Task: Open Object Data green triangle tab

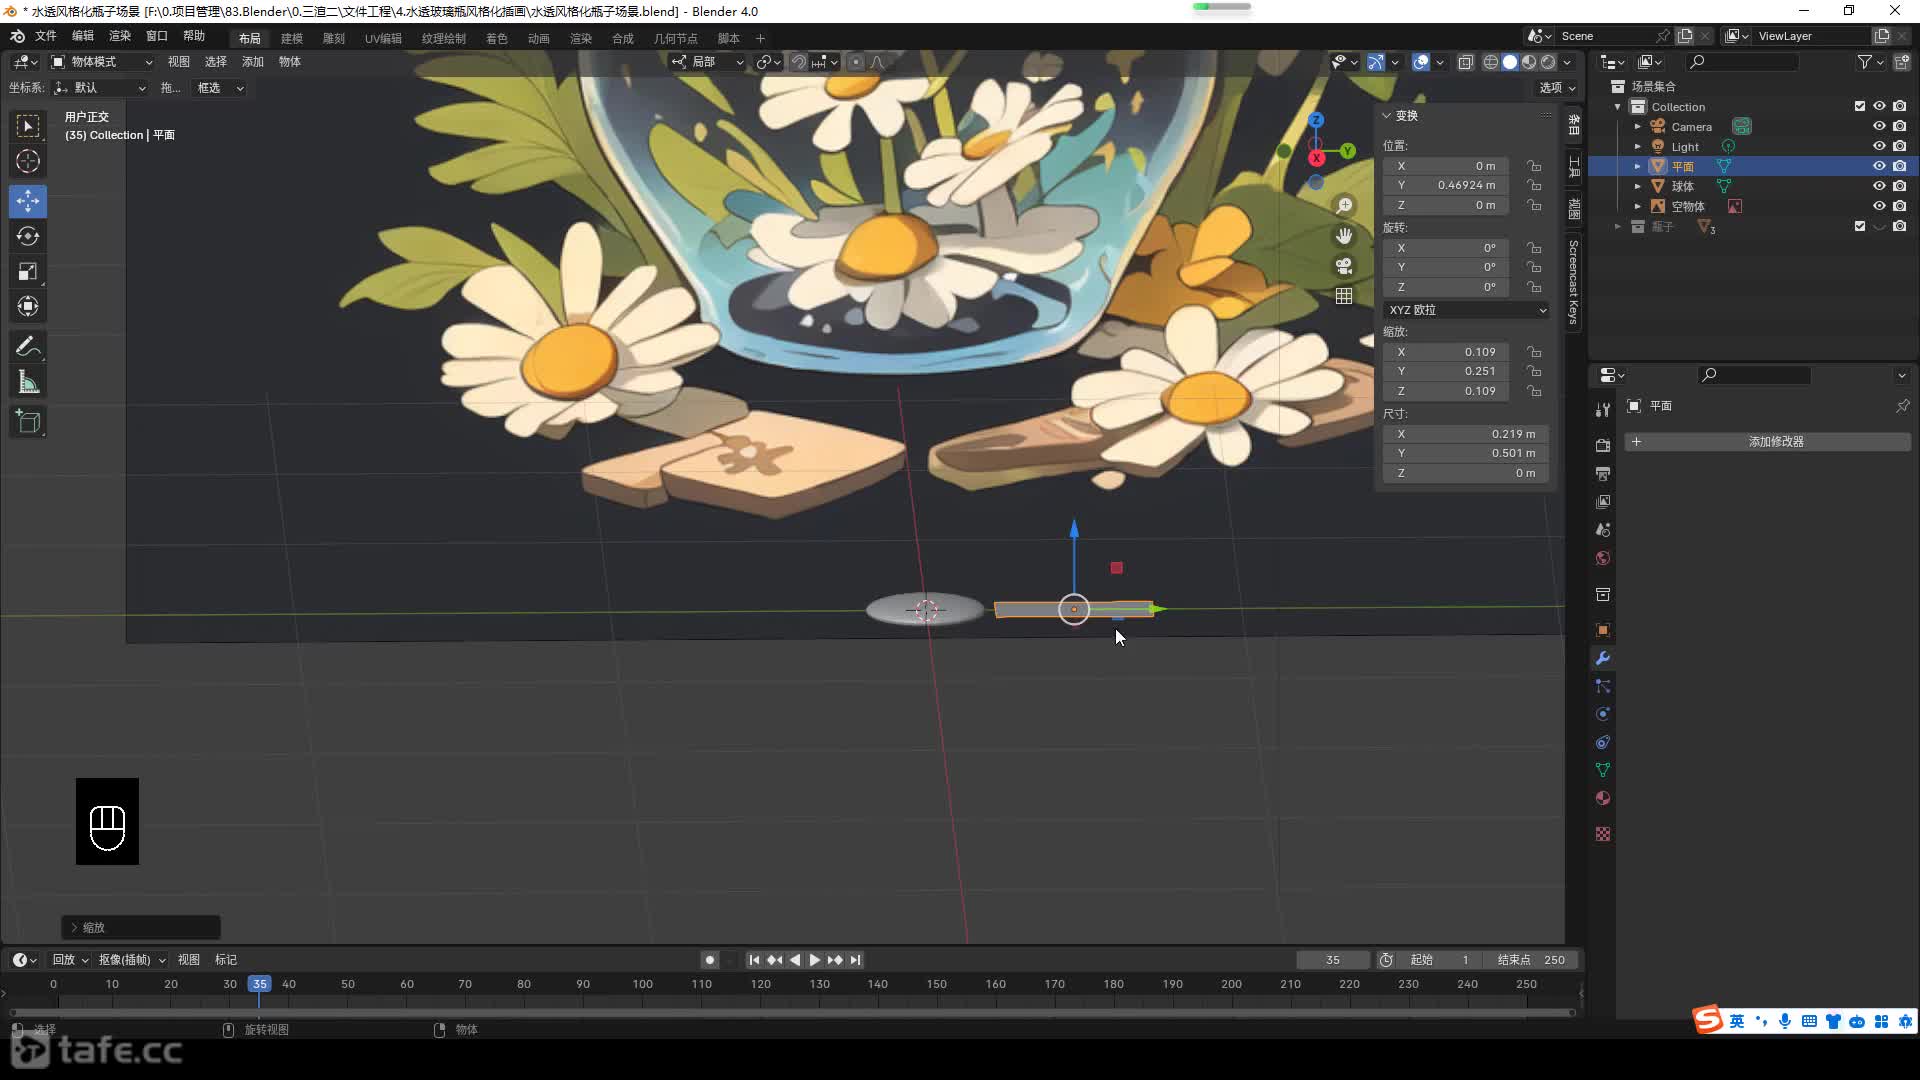Action: (x=1603, y=770)
